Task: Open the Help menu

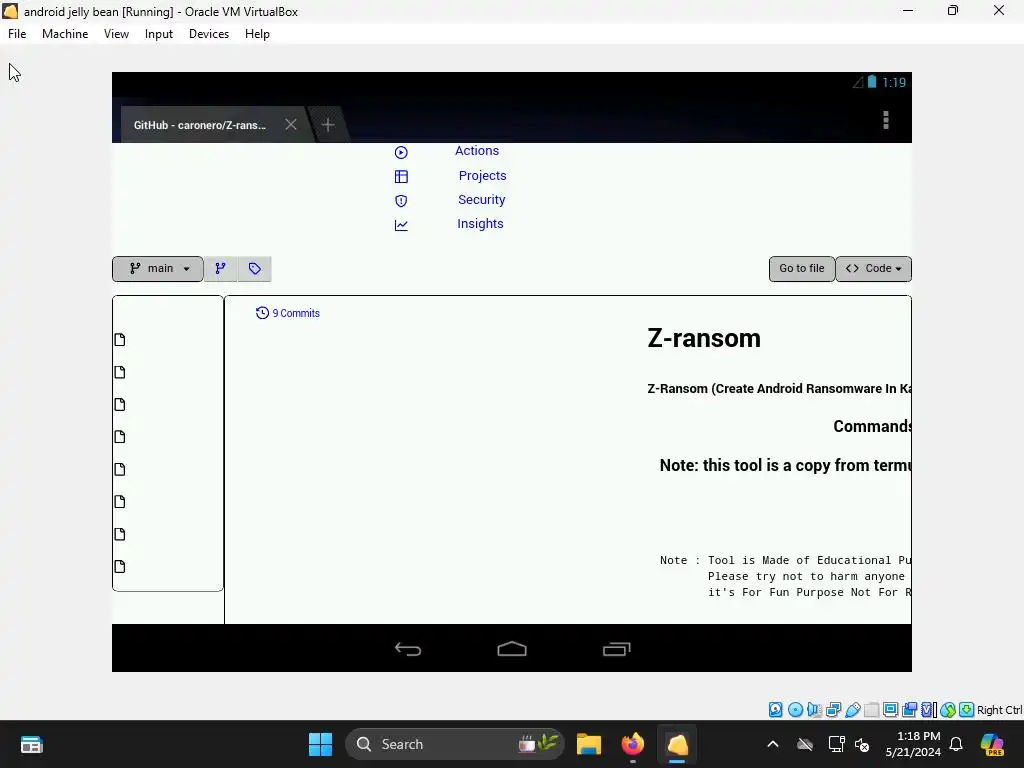Action: pos(257,34)
